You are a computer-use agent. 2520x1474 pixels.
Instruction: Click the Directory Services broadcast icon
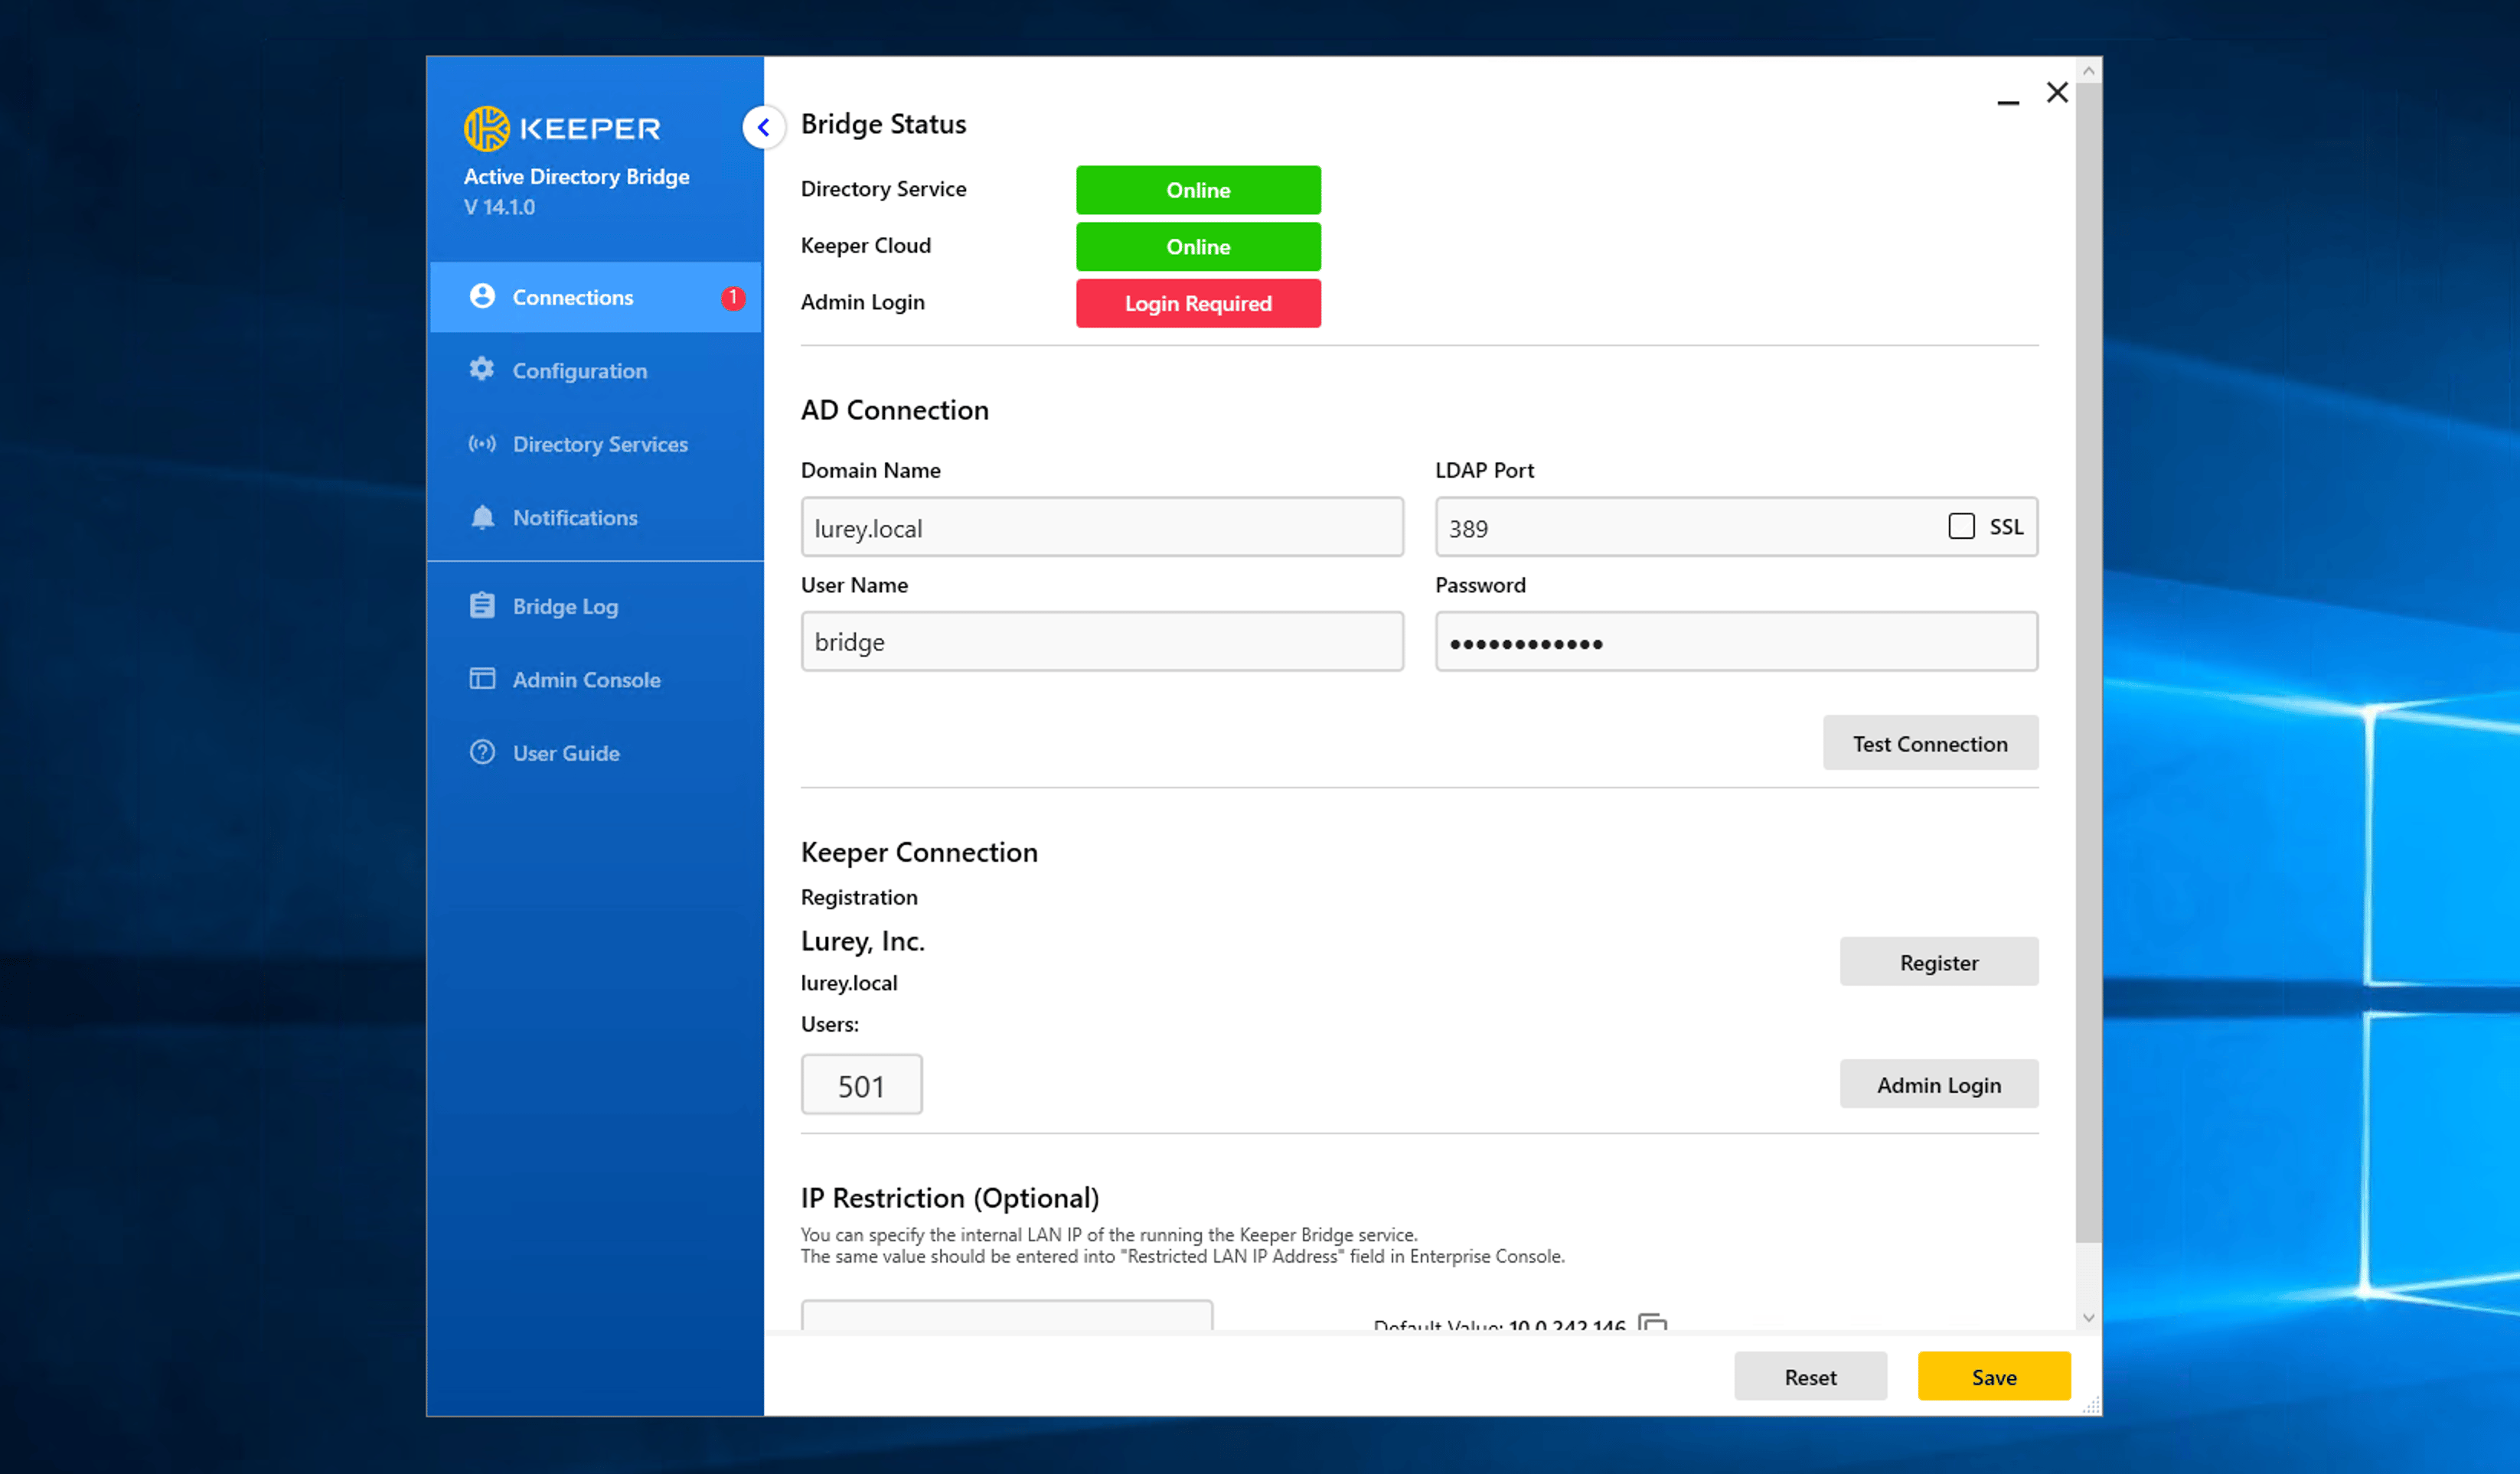[482, 444]
